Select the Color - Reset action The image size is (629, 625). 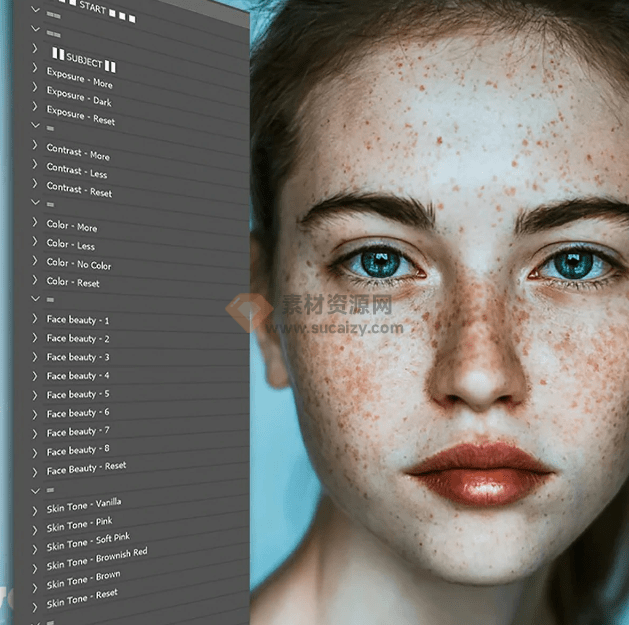pyautogui.click(x=73, y=282)
